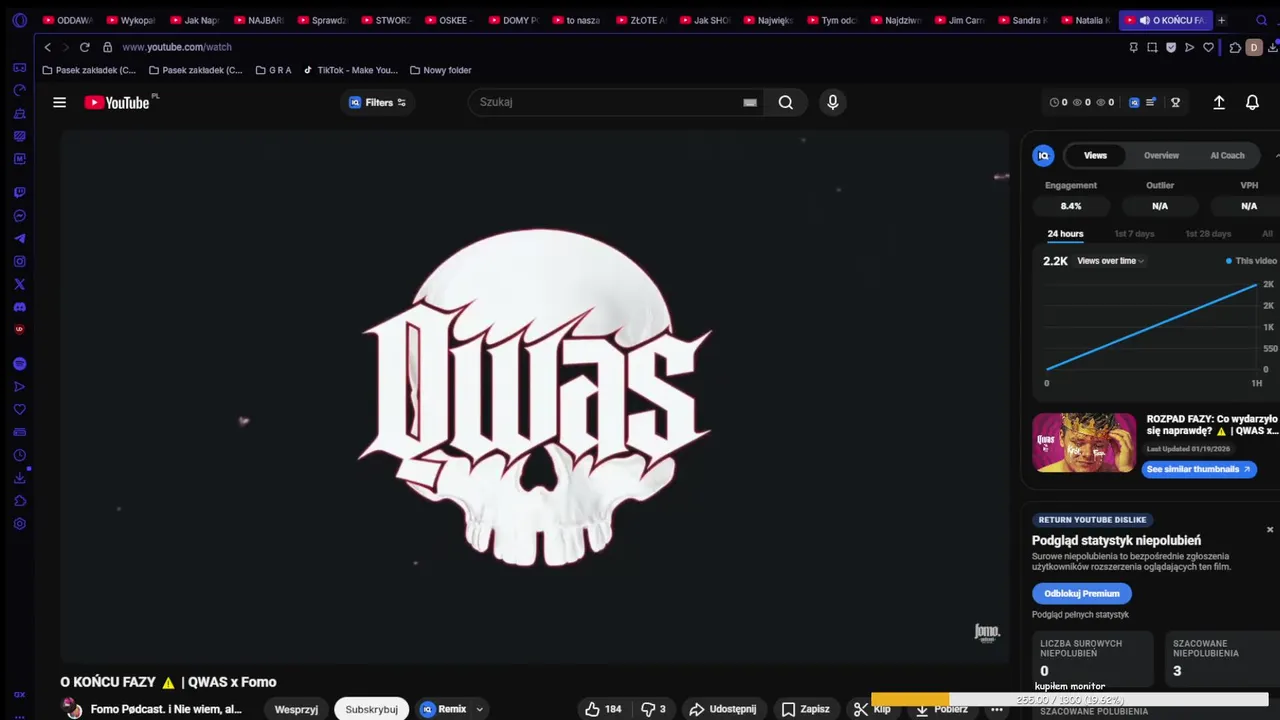Open TikTok - Make You bookmark
1280x720 pixels.
pos(350,70)
